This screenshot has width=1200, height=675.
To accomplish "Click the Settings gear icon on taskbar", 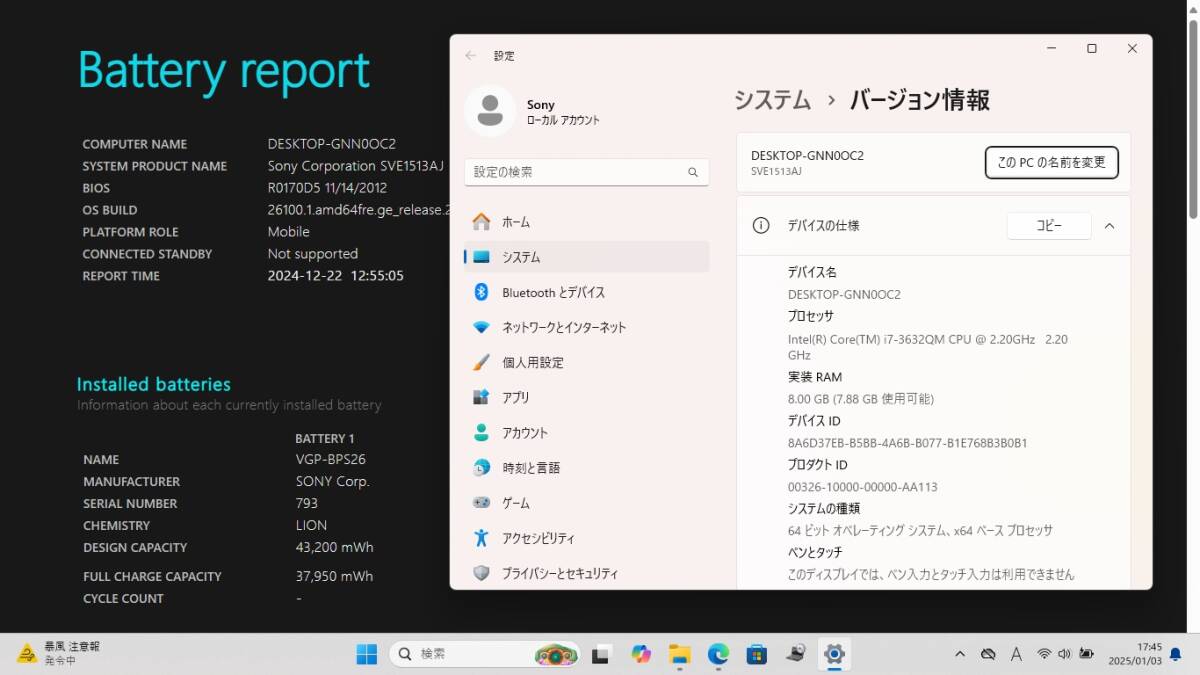I will coord(834,654).
